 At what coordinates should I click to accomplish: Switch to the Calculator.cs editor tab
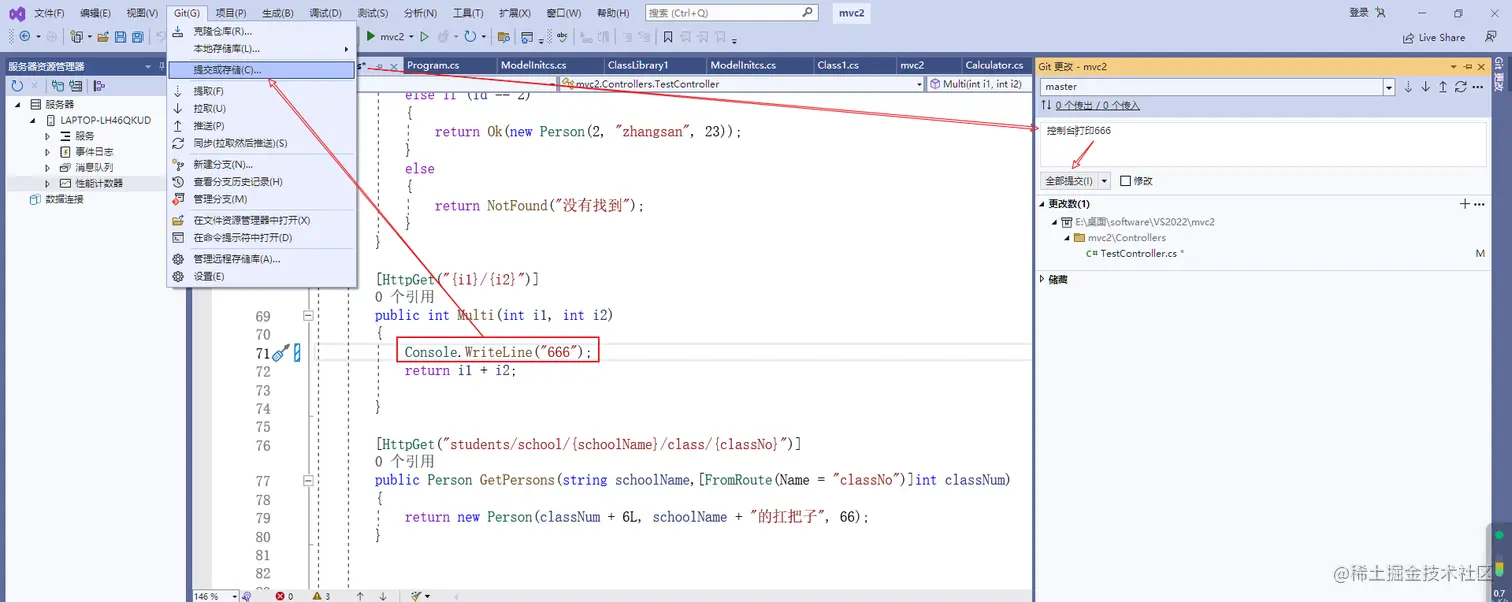[x=994, y=65]
